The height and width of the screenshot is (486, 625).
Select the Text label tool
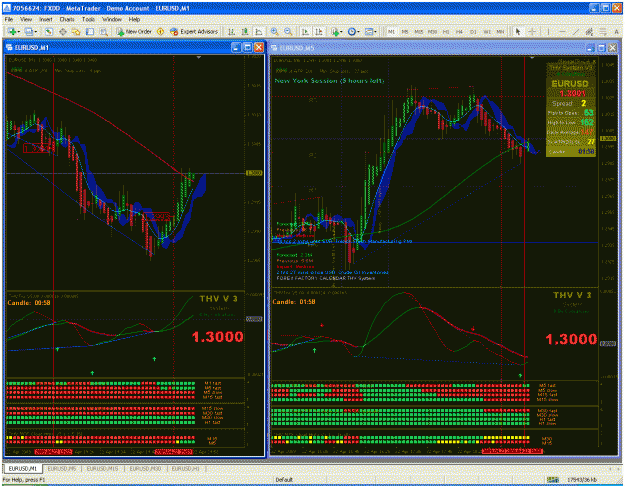(616, 31)
